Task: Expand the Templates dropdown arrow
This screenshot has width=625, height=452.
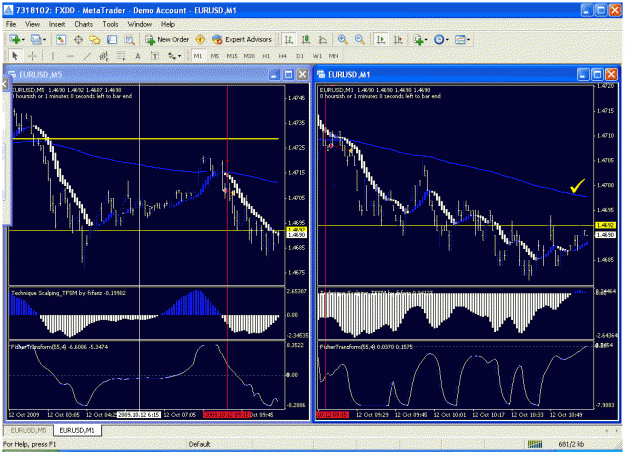Action: [x=468, y=40]
